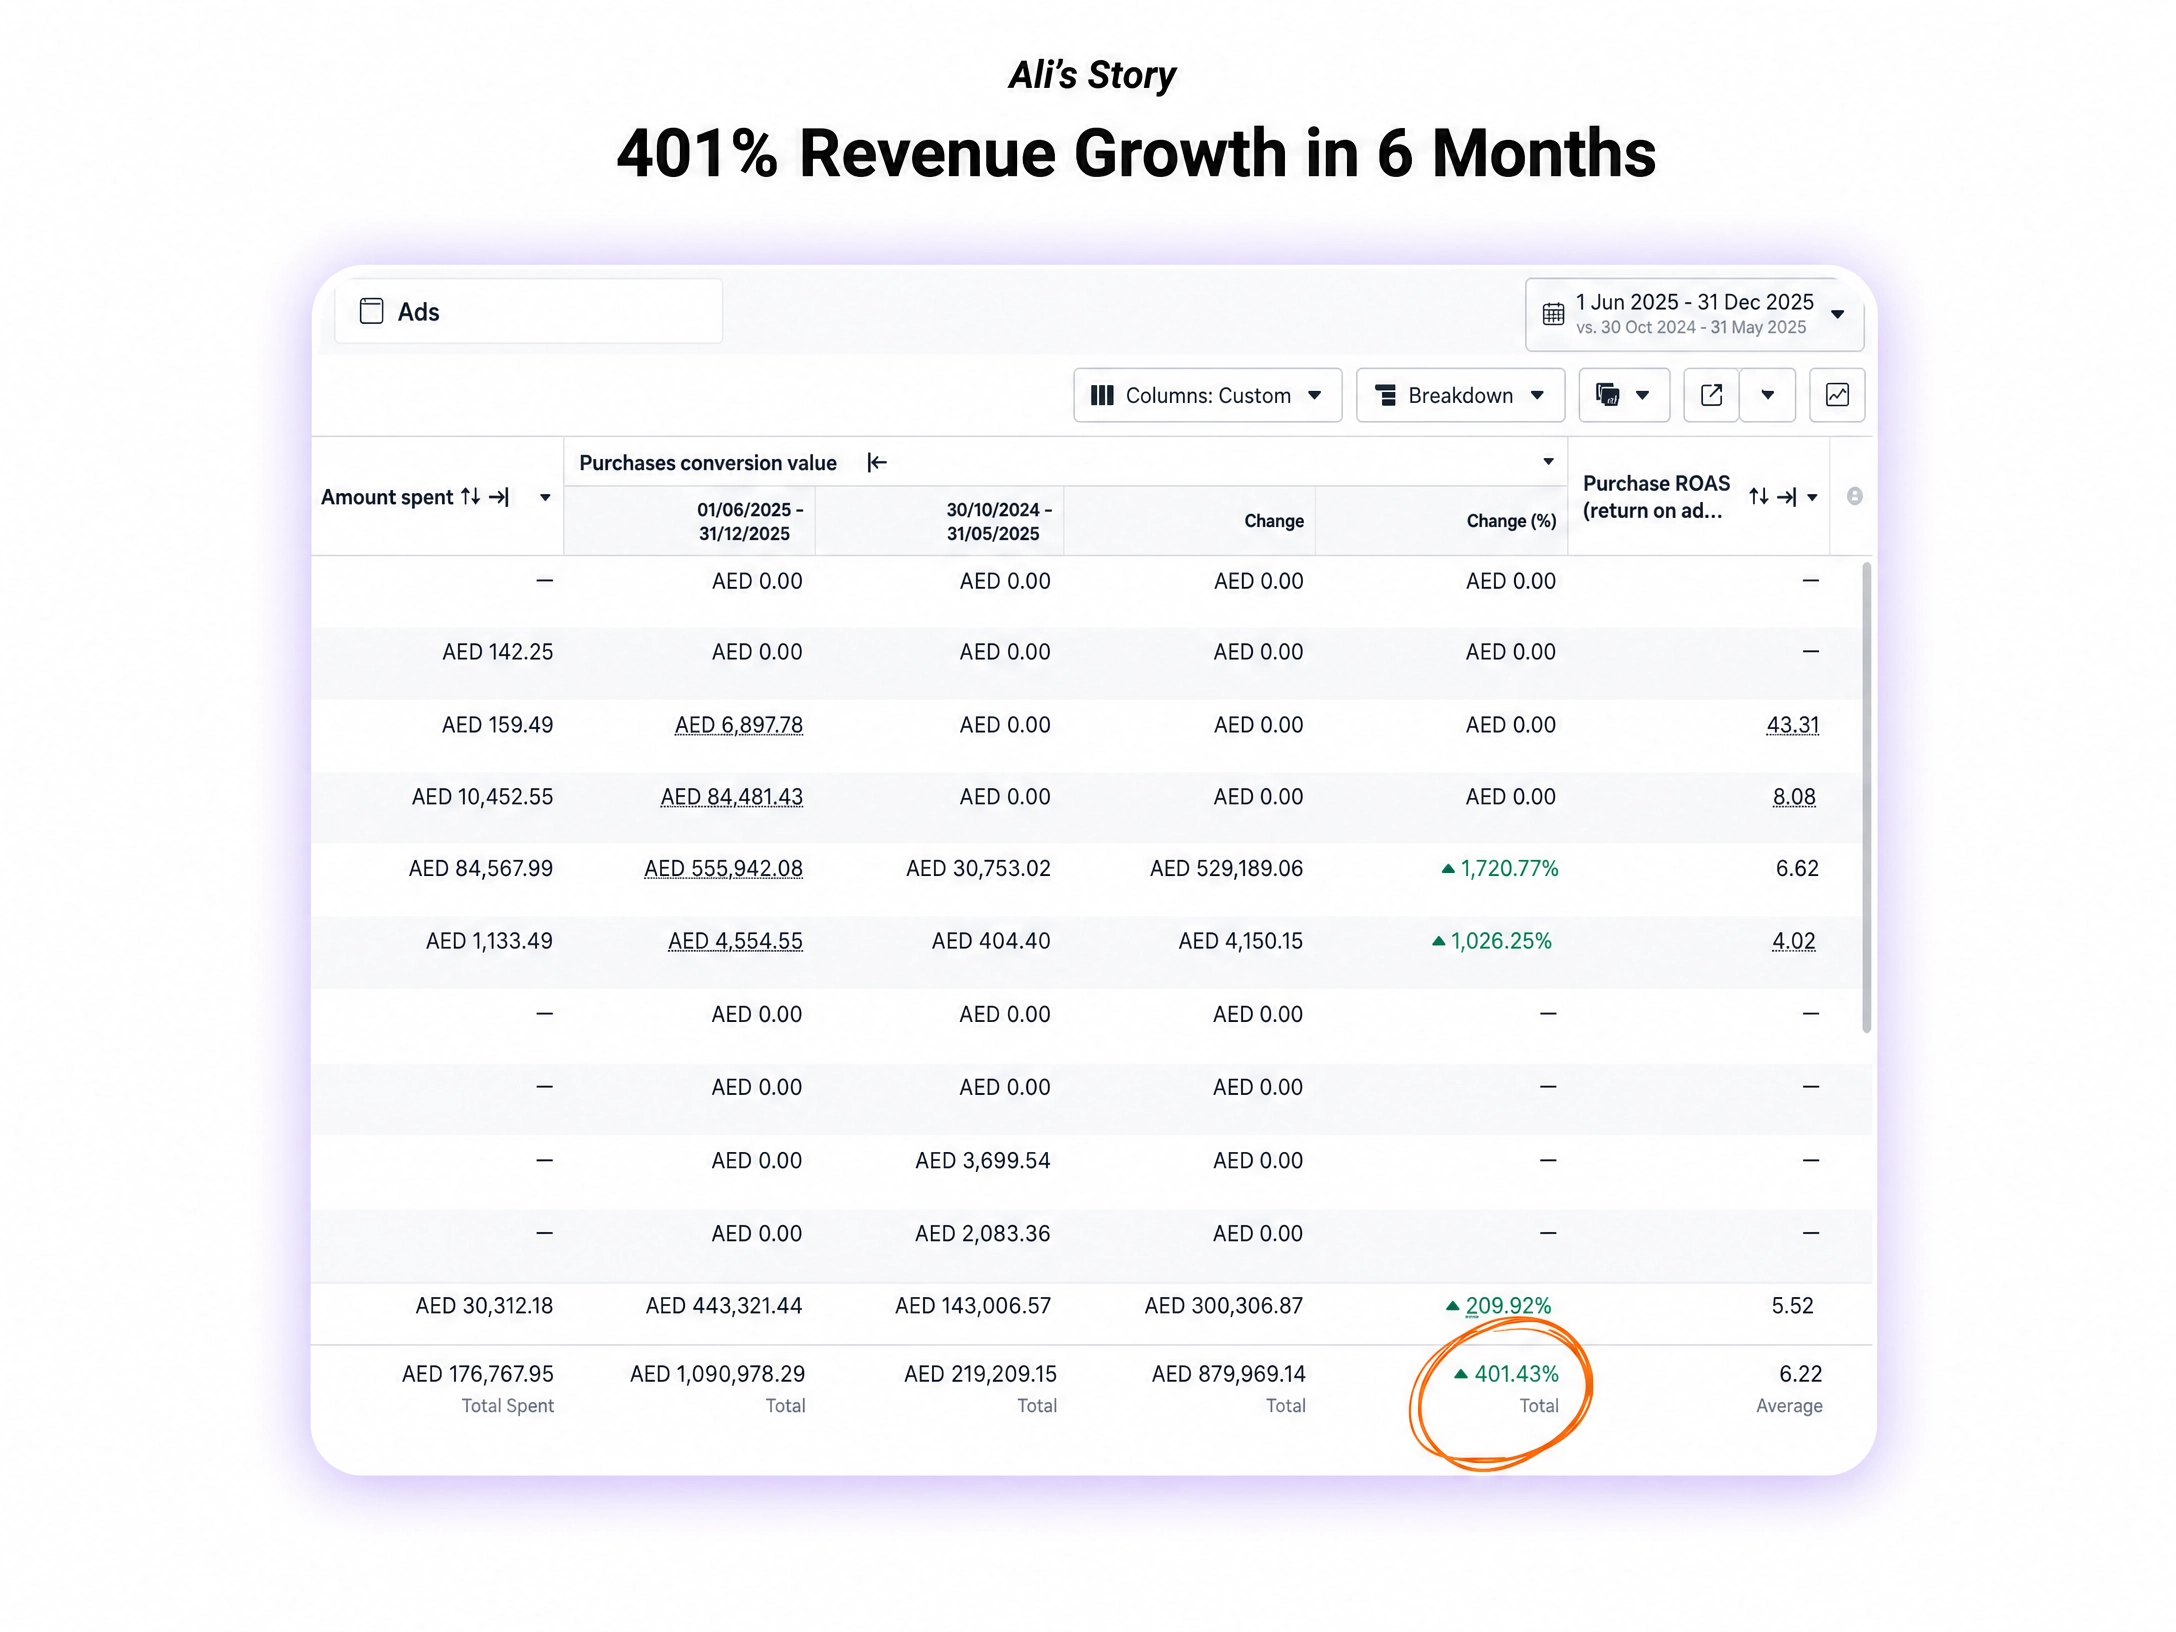The image size is (2176, 1632).
Task: Open the Amount spent column dropdown
Action: (545, 497)
